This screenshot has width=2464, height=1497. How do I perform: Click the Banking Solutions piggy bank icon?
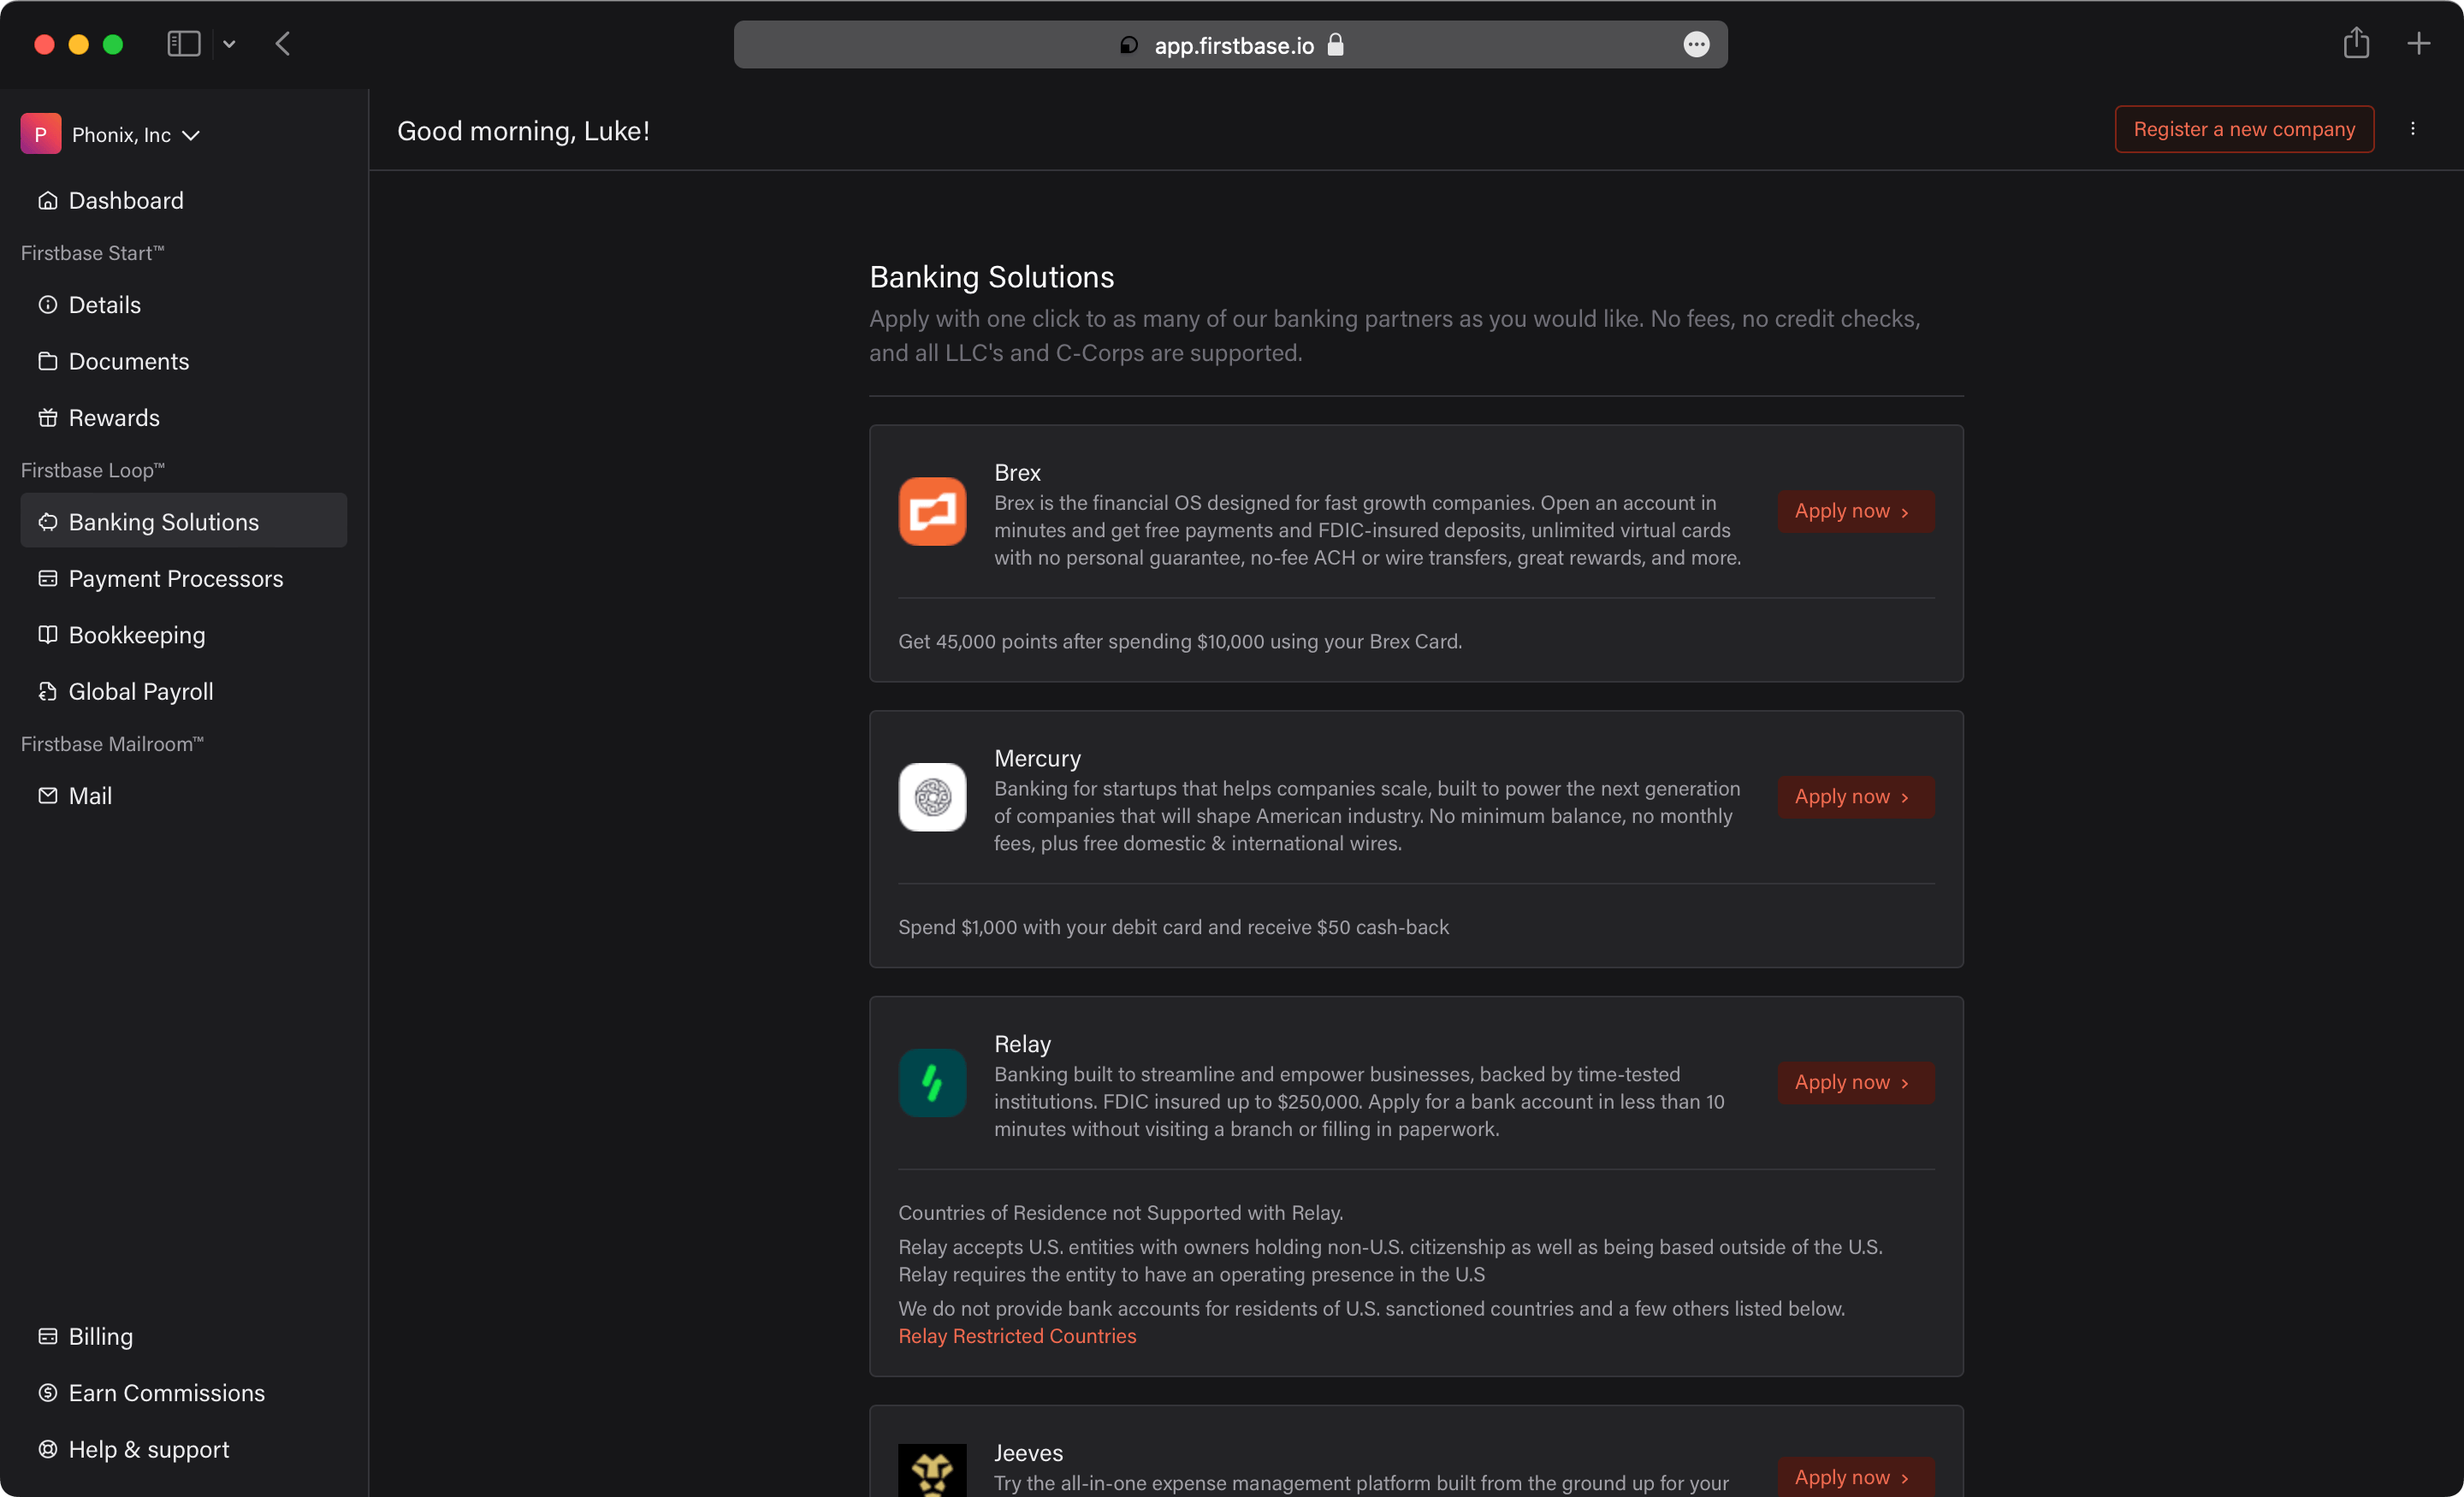47,521
